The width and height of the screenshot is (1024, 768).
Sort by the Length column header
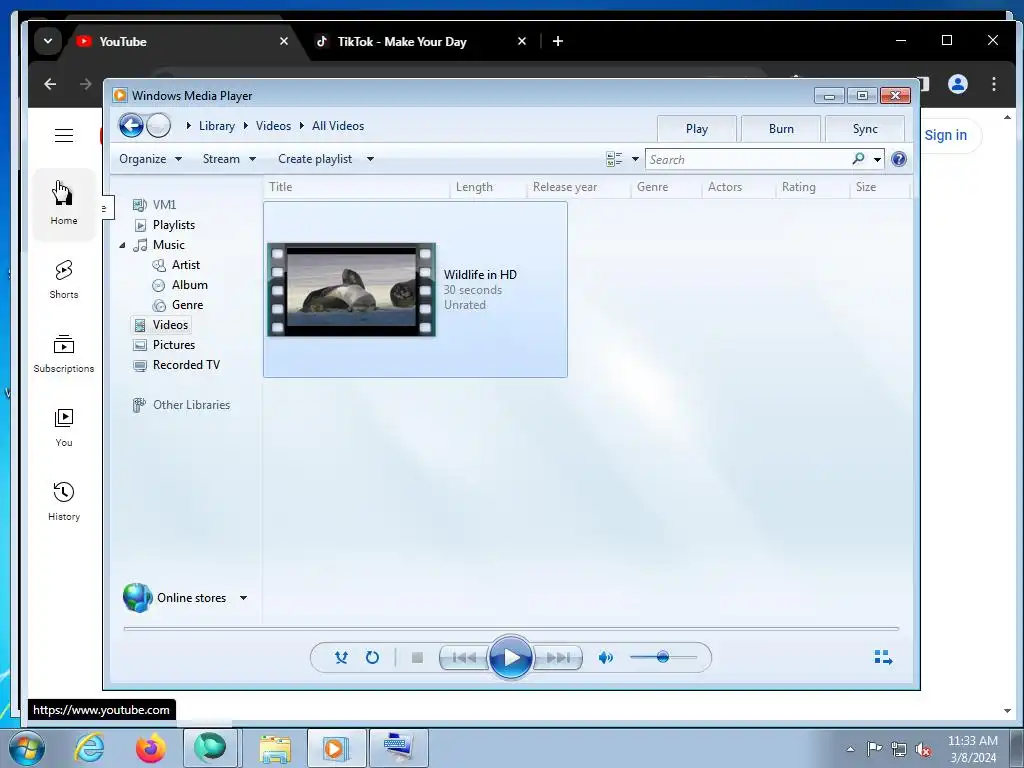488,187
